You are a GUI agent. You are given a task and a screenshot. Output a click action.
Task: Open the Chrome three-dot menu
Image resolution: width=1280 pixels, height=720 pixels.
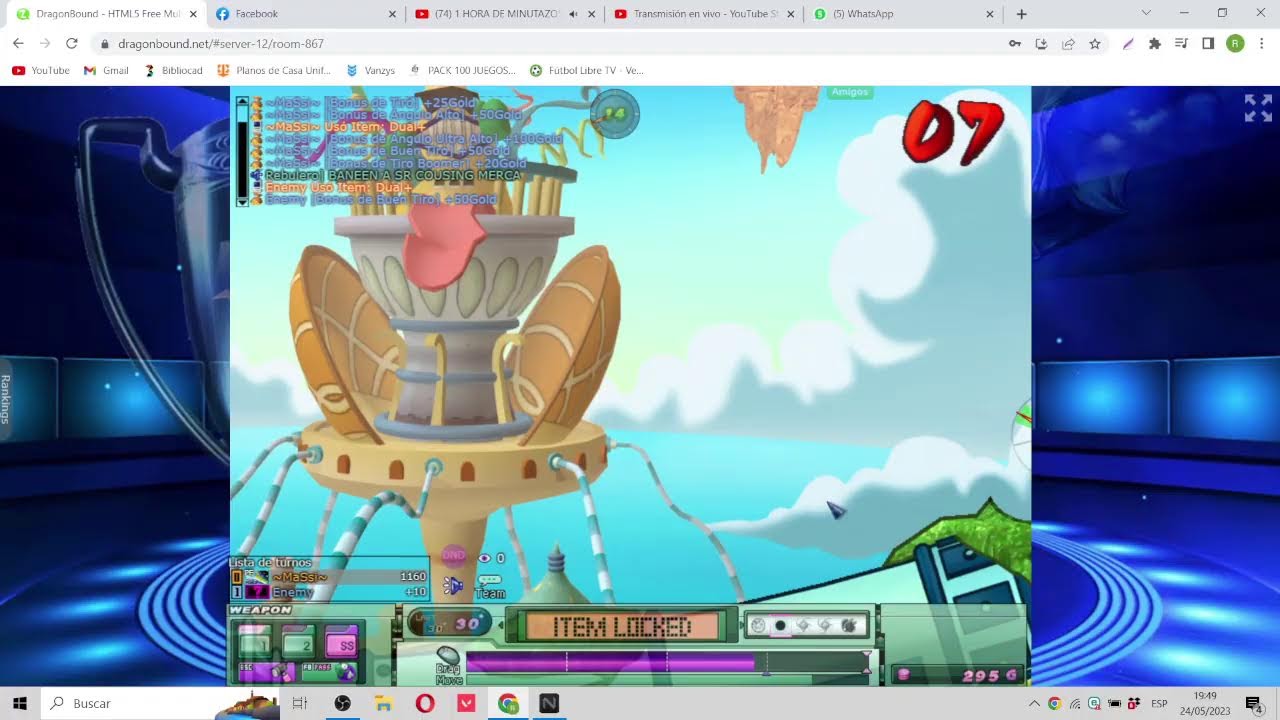1262,44
